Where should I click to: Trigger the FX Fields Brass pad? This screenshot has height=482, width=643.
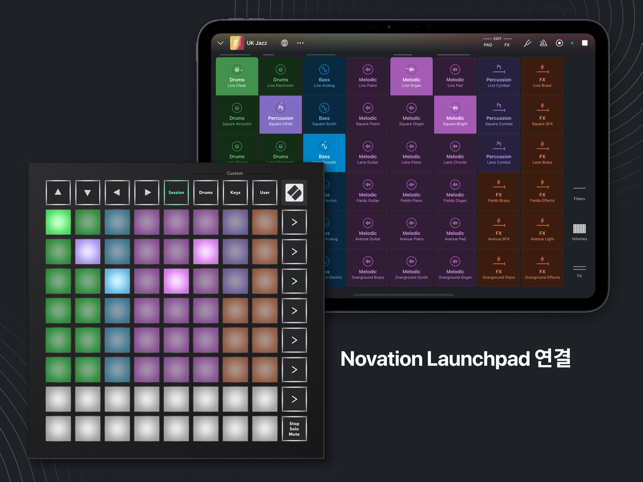pyautogui.click(x=499, y=191)
